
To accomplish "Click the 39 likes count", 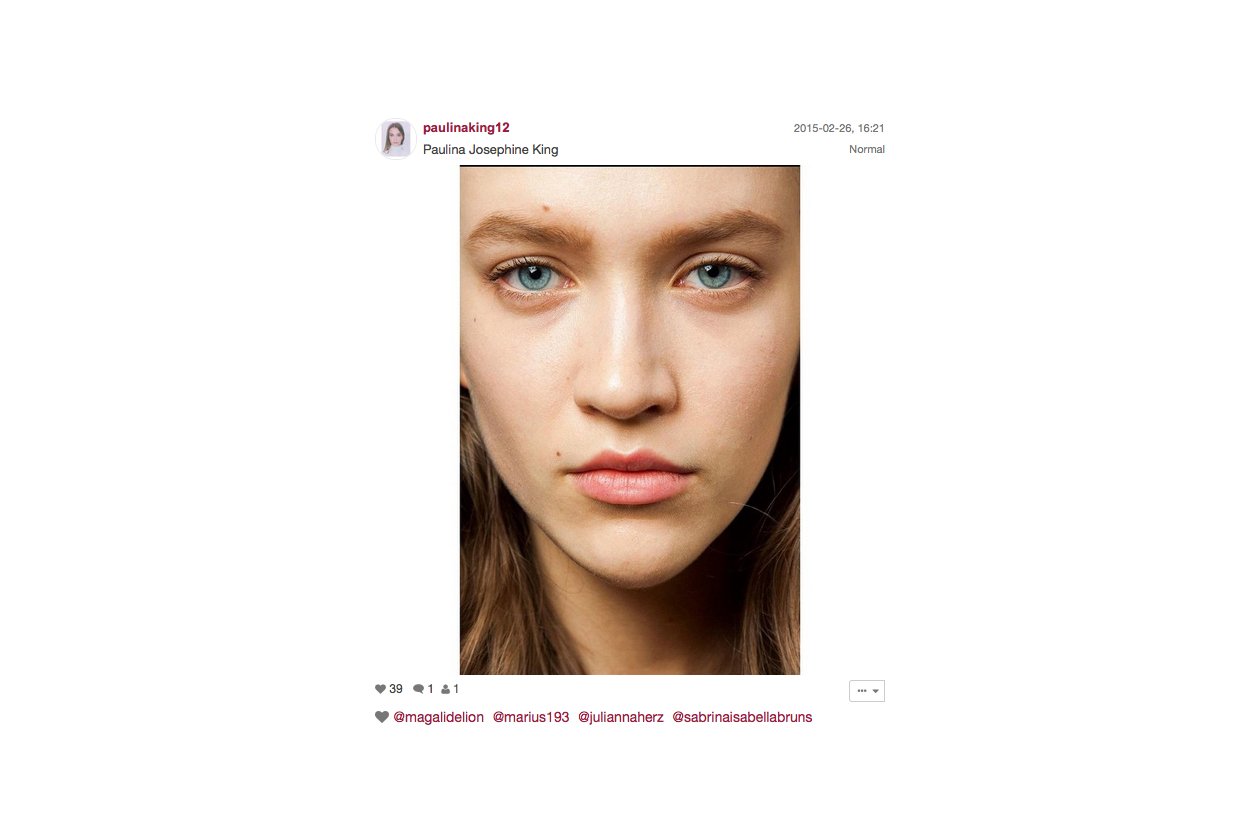I will (396, 689).
